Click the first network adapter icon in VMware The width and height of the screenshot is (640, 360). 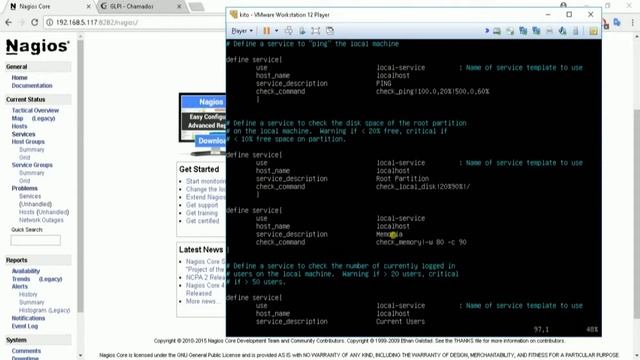coord(523,31)
